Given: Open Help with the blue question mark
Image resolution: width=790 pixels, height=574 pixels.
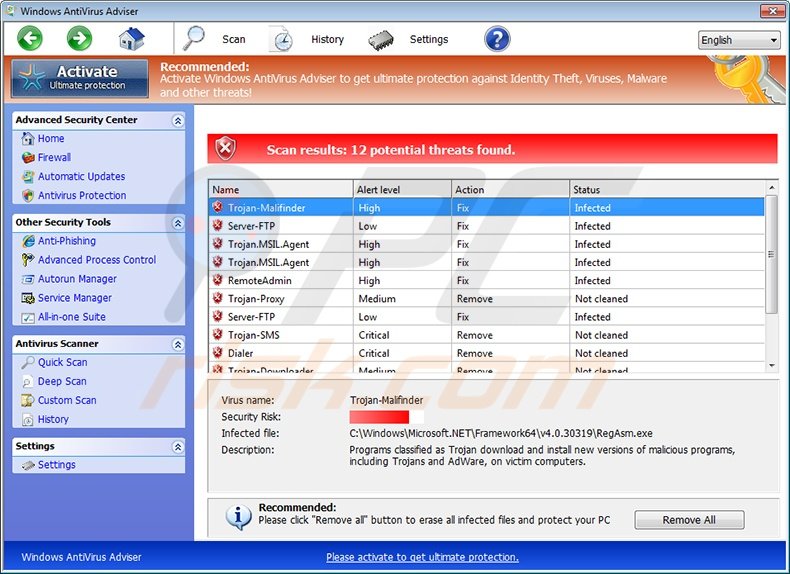Looking at the screenshot, I should (x=497, y=39).
